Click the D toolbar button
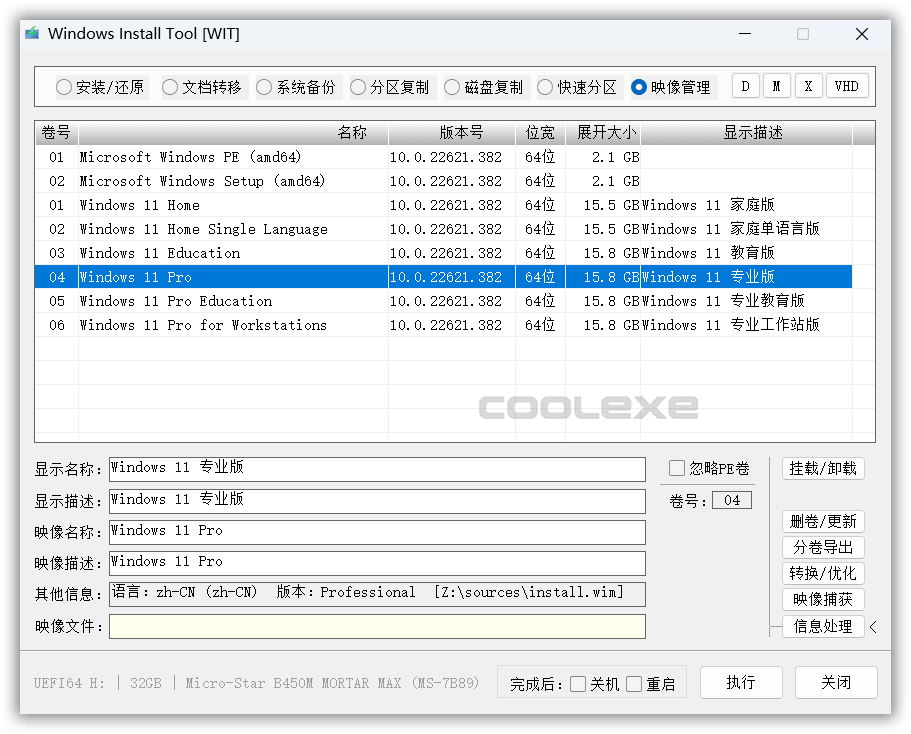Screen dimensions: 911x734 click(x=745, y=87)
